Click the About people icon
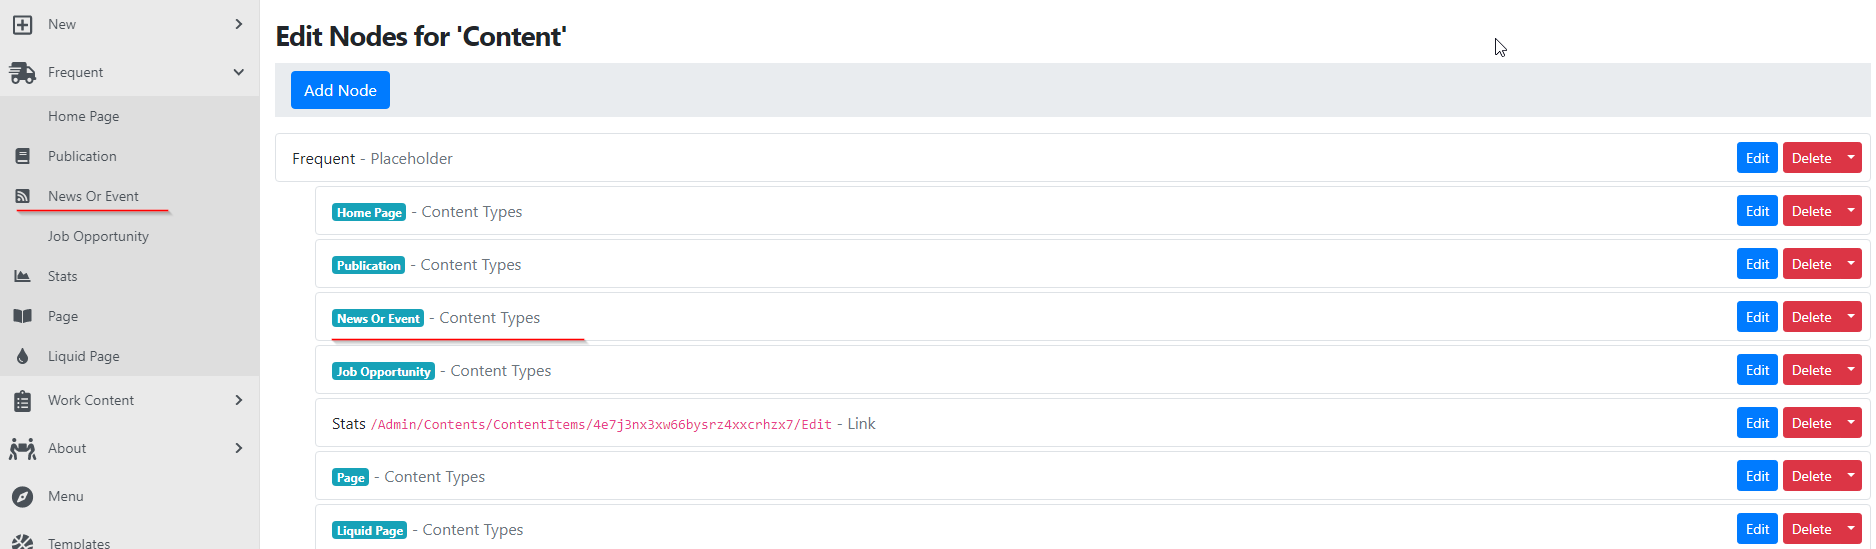Screen dimensions: 1876x549 [22, 448]
